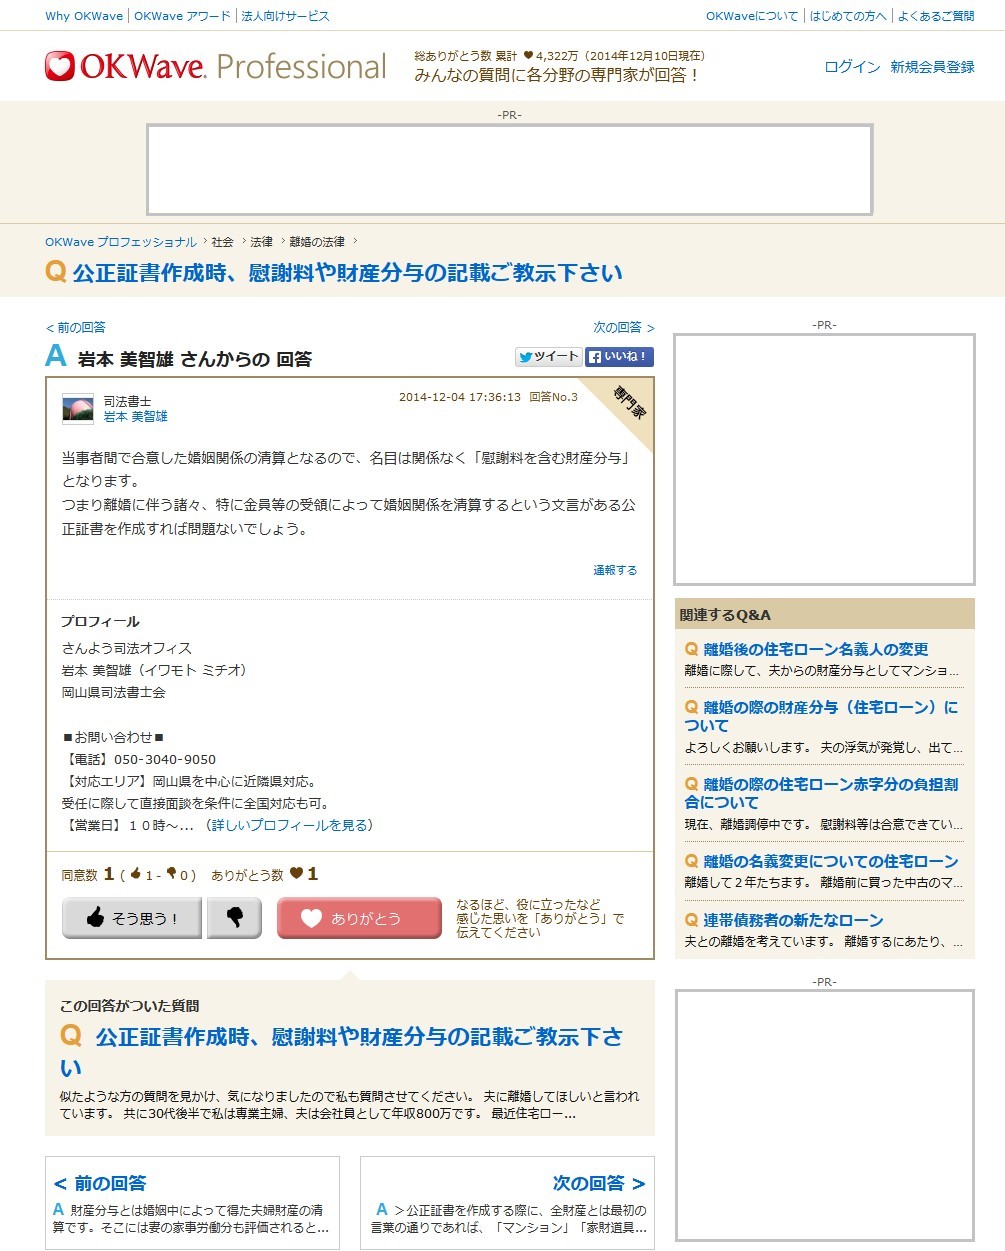Open the 法律 breadcrumb
Screen dimensions: 1005x1251
(261, 242)
